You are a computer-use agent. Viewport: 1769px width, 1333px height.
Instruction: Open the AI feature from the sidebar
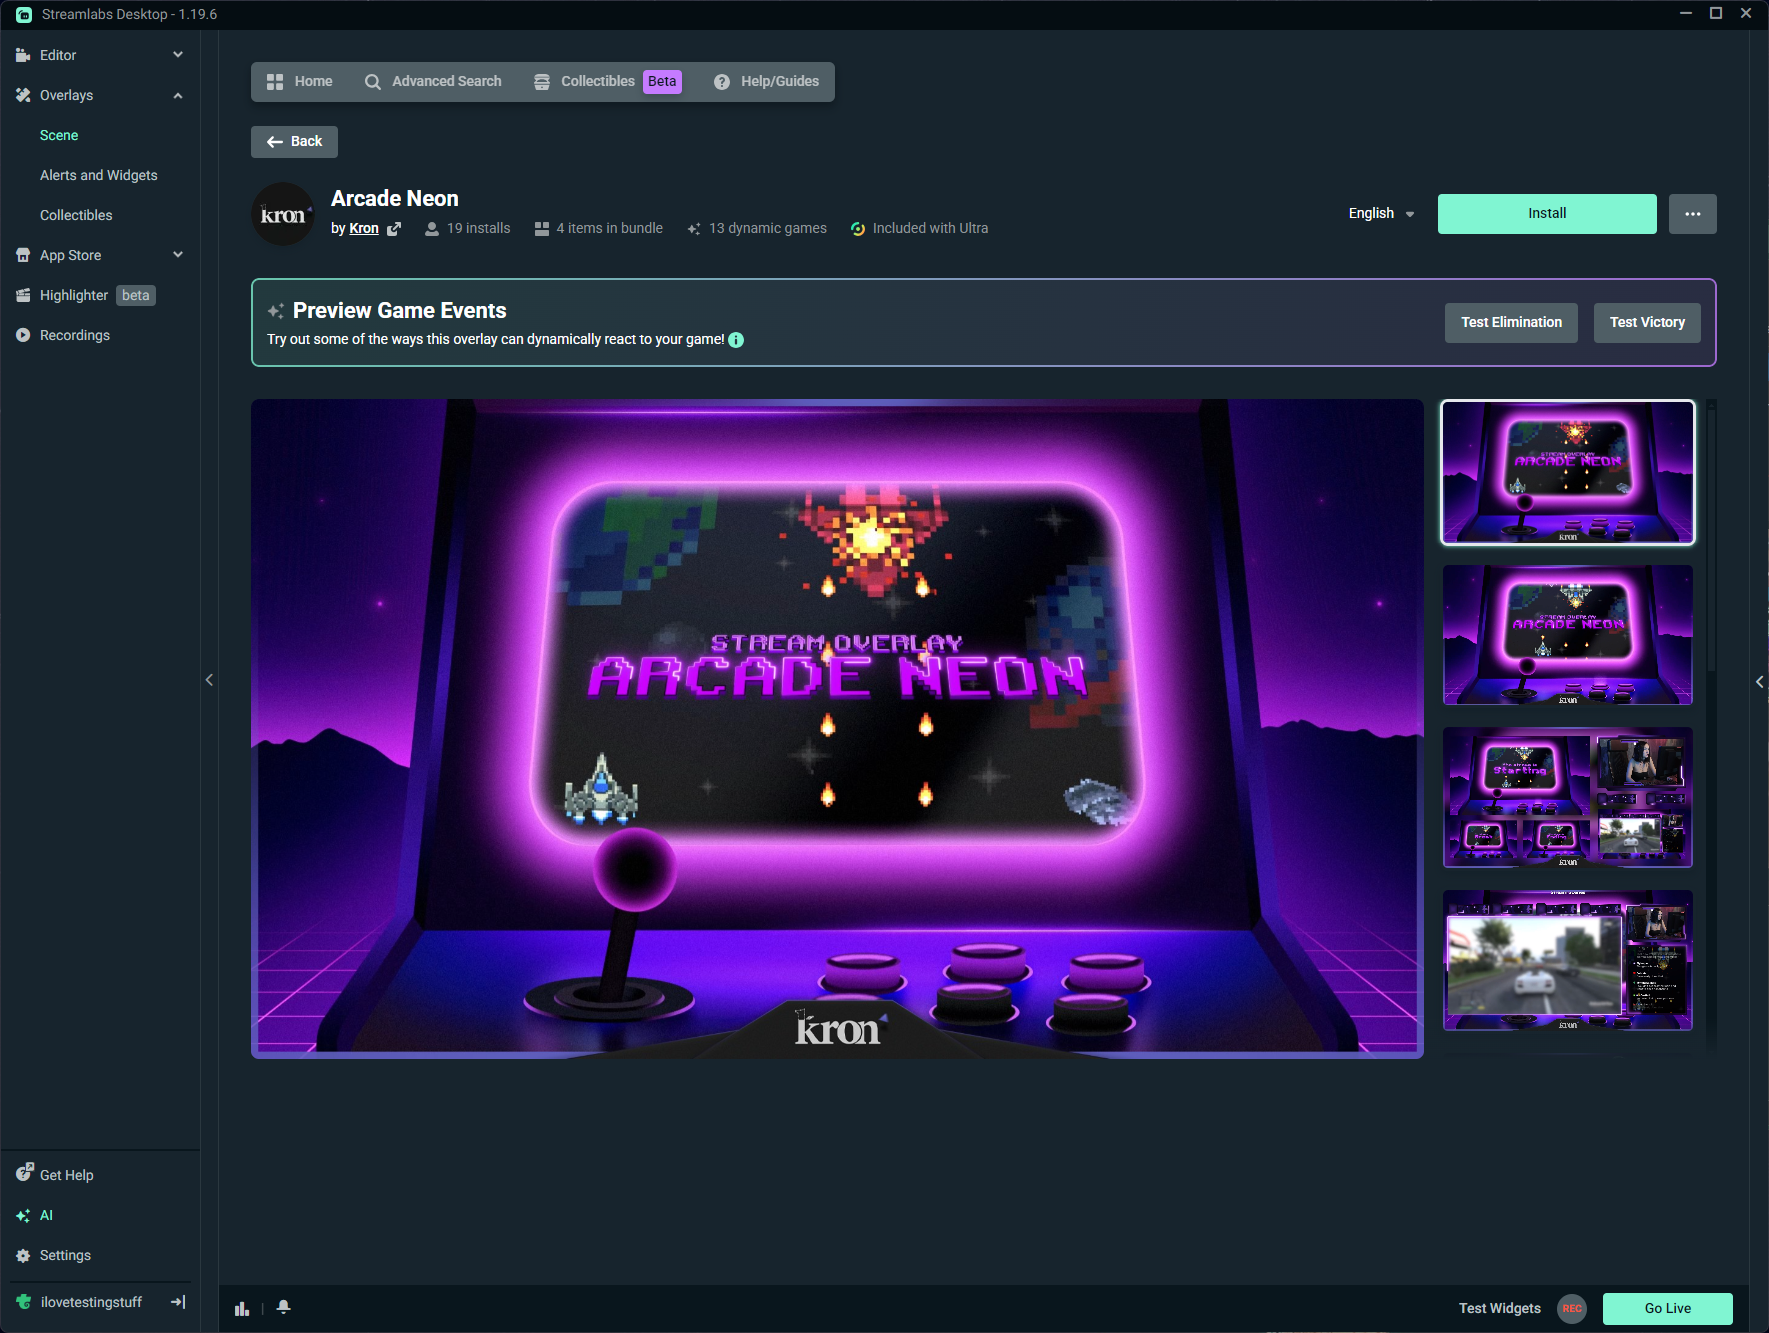[46, 1215]
